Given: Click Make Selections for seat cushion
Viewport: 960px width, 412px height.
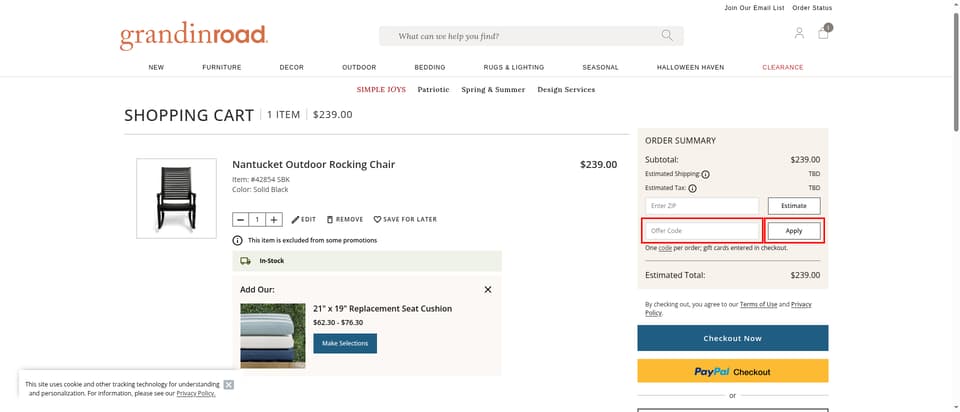Looking at the screenshot, I should (345, 343).
